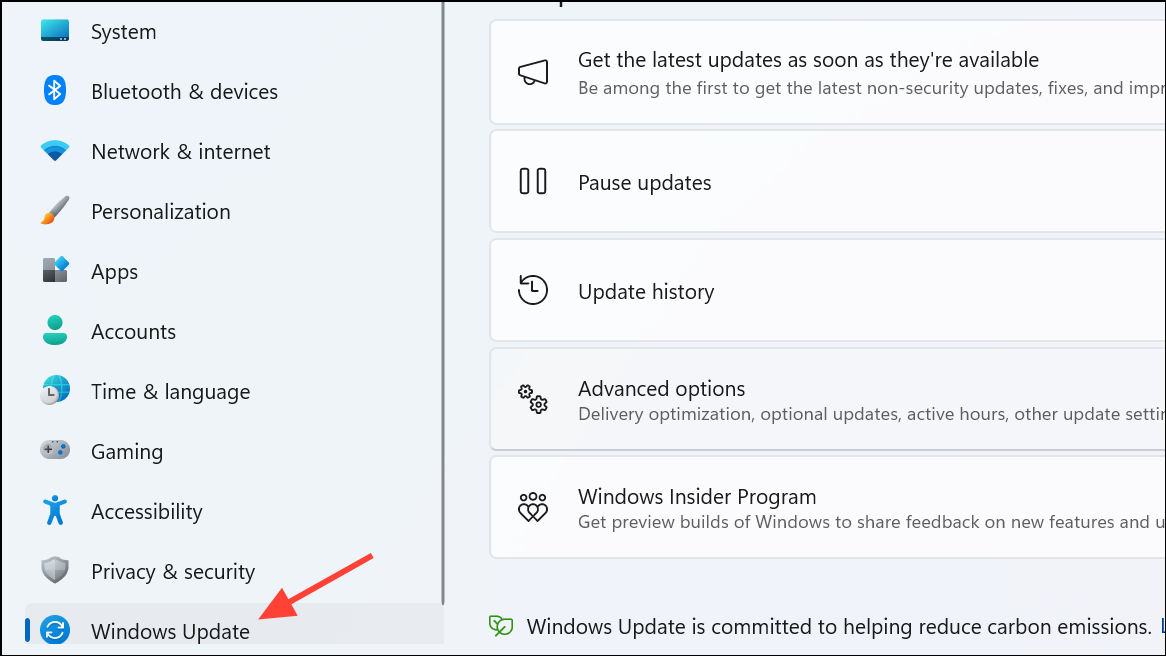This screenshot has width=1166, height=656.
Task: Click the Privacy & security shield icon
Action: 55,571
